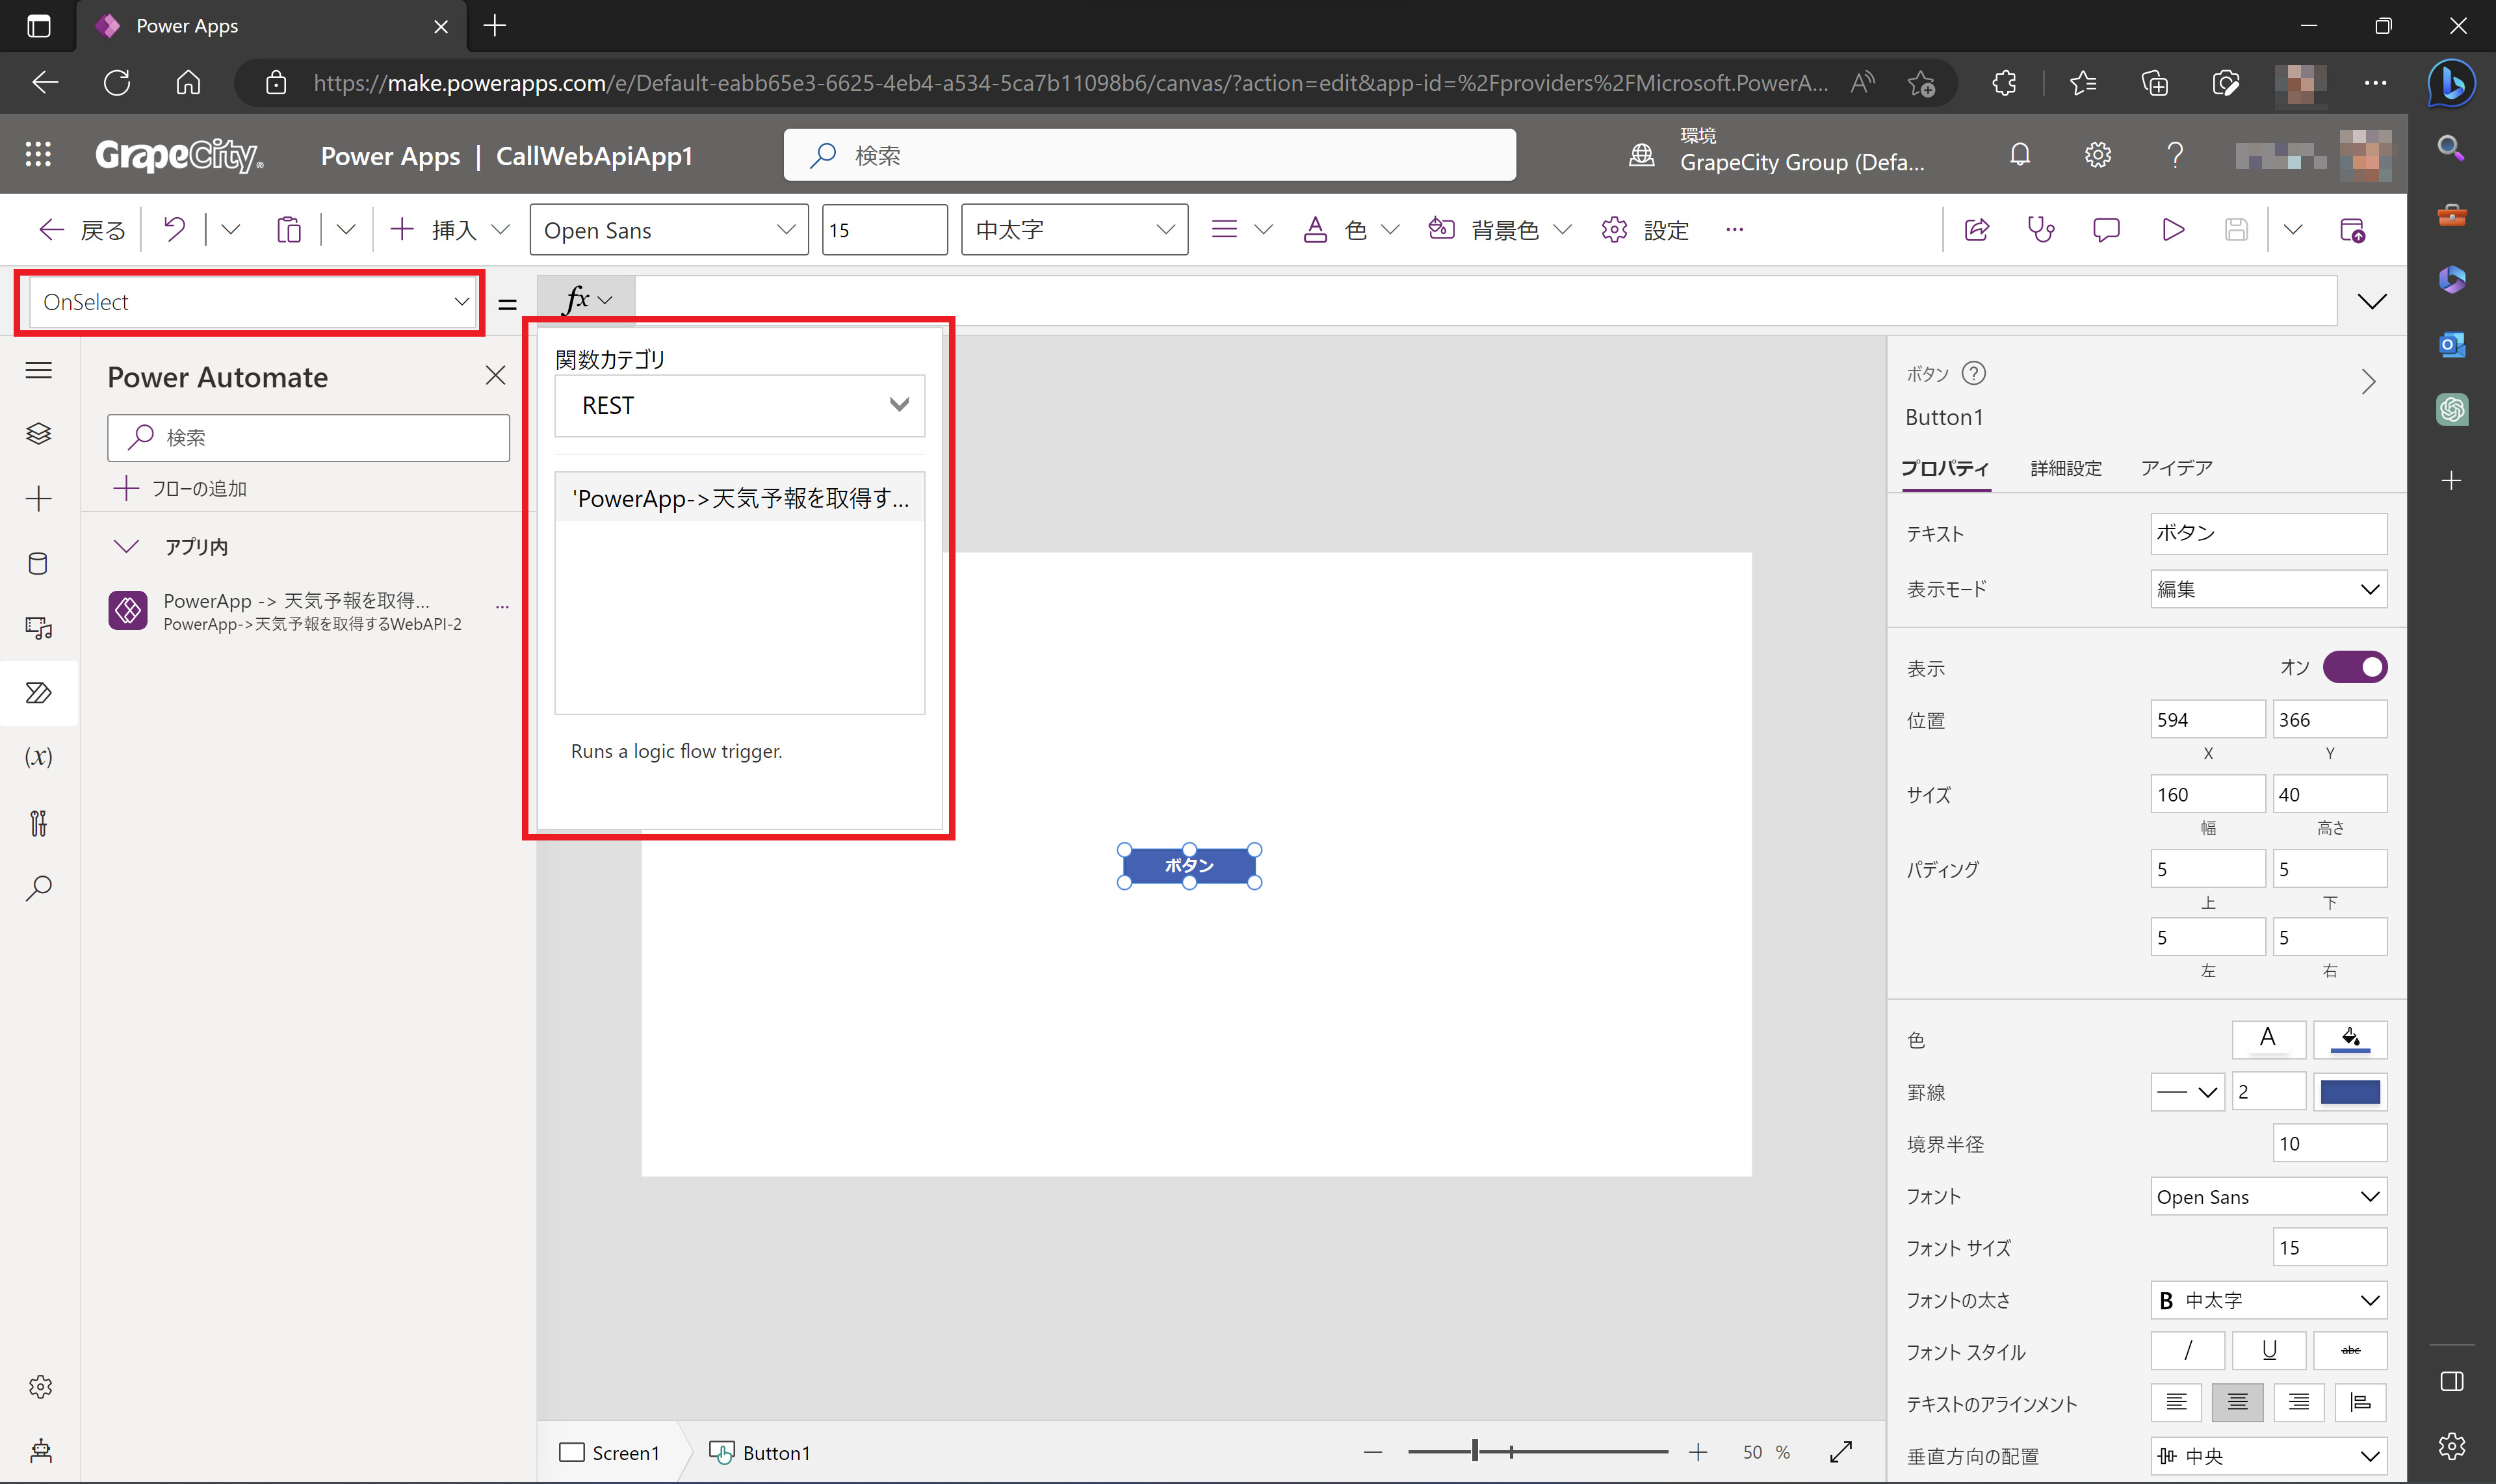Click the button help info icon
Image resolution: width=2496 pixels, height=1484 pixels.
(1974, 373)
